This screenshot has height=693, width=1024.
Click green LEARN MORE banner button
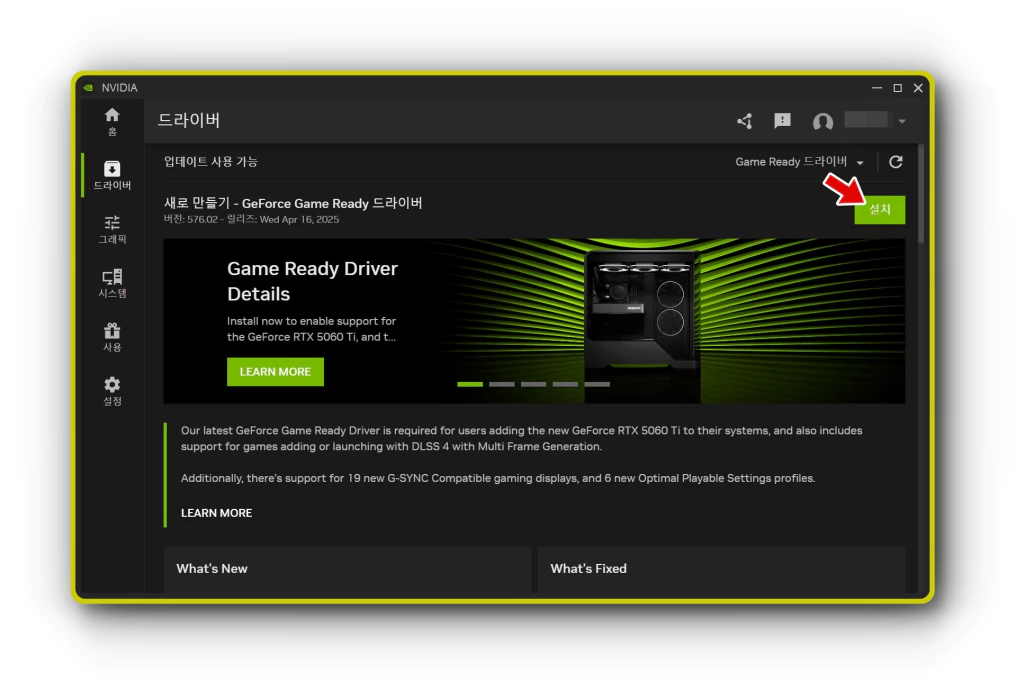(x=275, y=372)
